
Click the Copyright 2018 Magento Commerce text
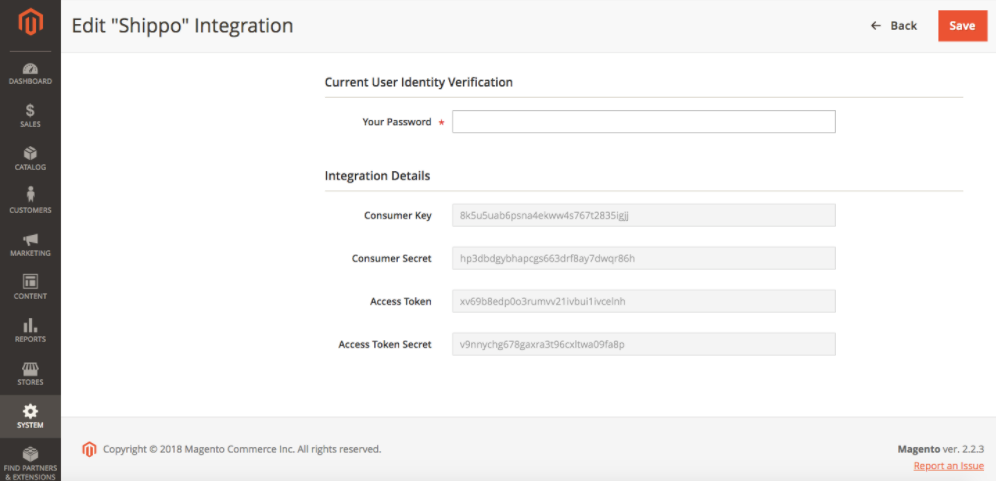coord(242,449)
